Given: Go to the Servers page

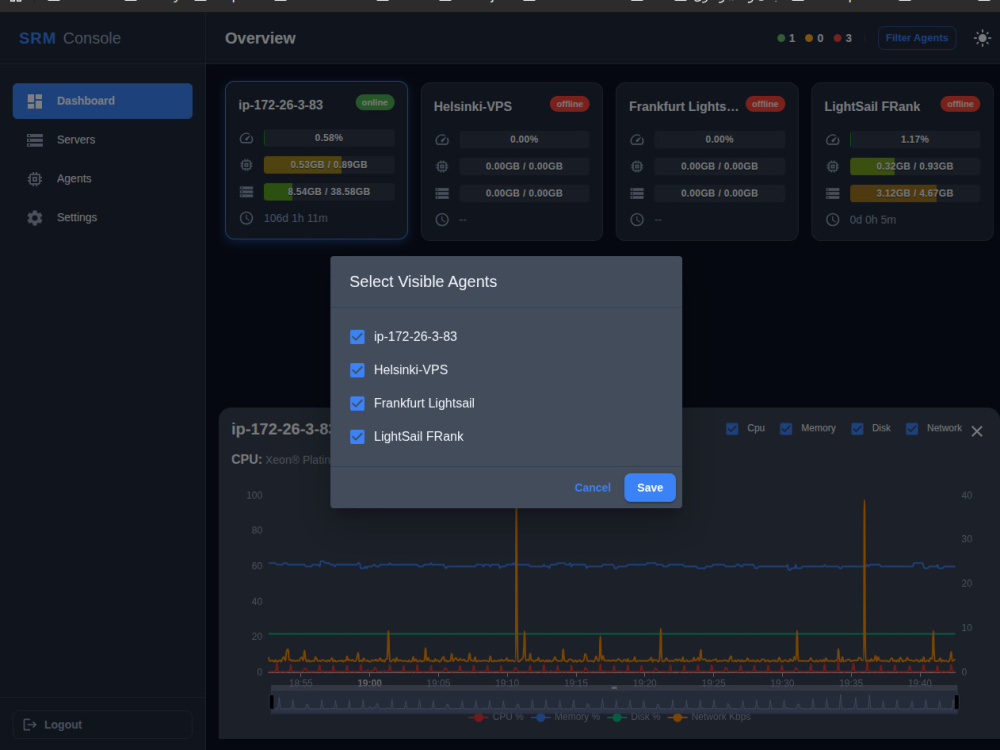Looking at the screenshot, I should coord(102,140).
